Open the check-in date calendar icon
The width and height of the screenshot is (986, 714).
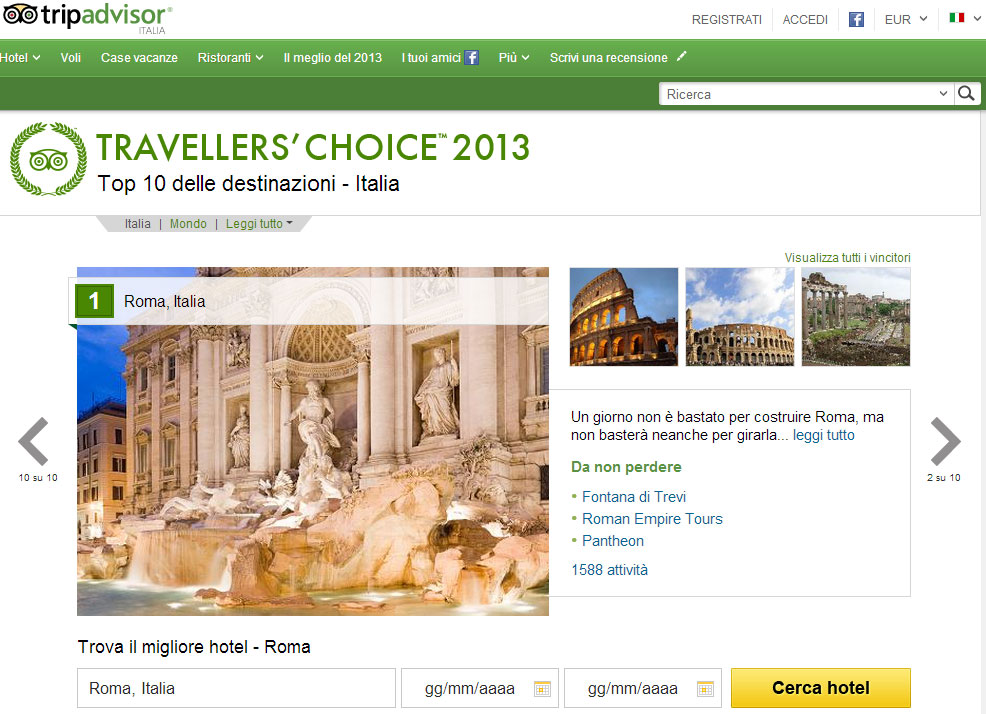coord(542,689)
